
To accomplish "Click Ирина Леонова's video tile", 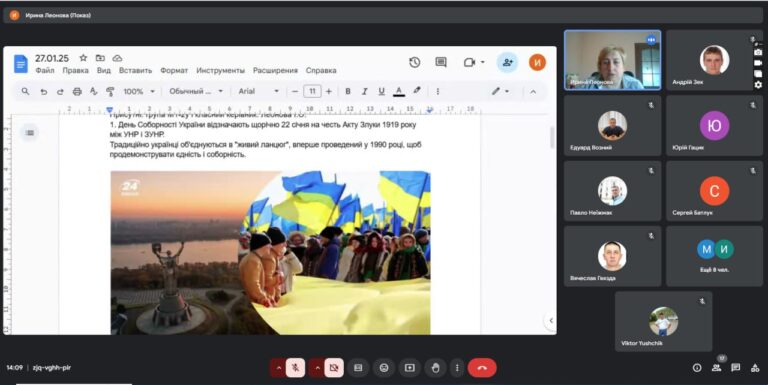I will coord(612,60).
